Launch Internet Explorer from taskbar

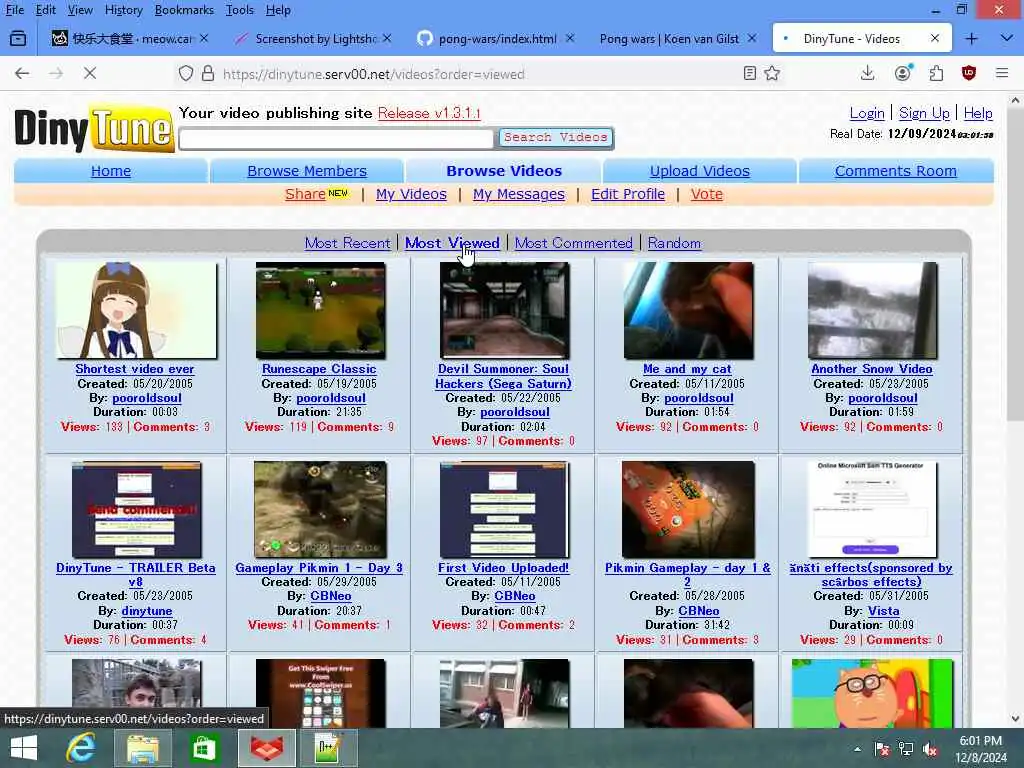click(x=81, y=748)
